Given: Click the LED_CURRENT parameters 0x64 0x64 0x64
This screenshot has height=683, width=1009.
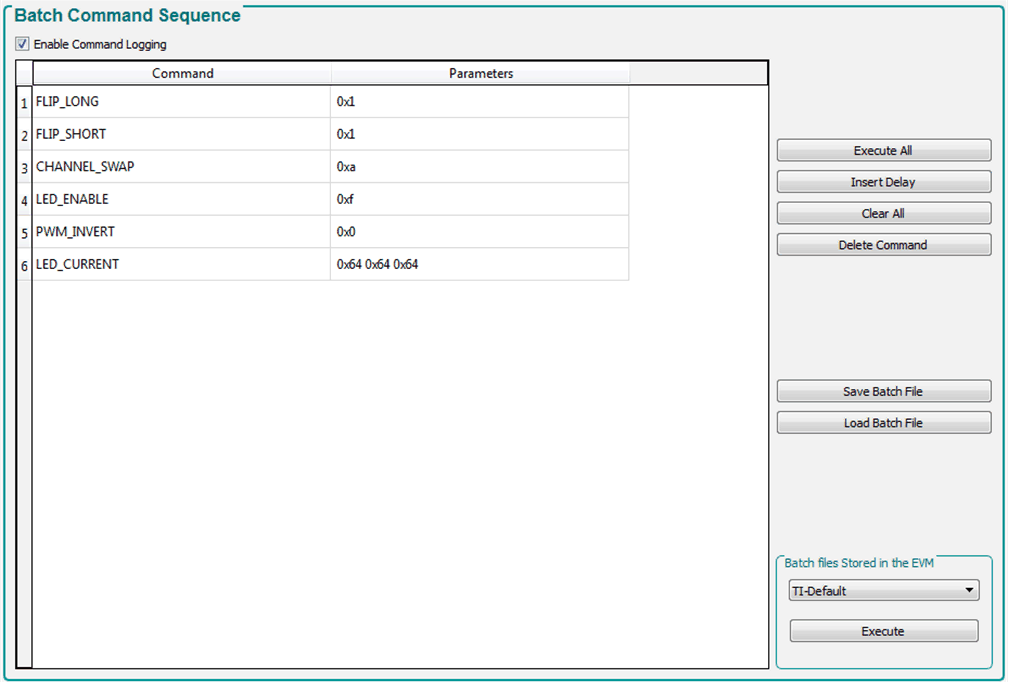Looking at the screenshot, I should [378, 264].
